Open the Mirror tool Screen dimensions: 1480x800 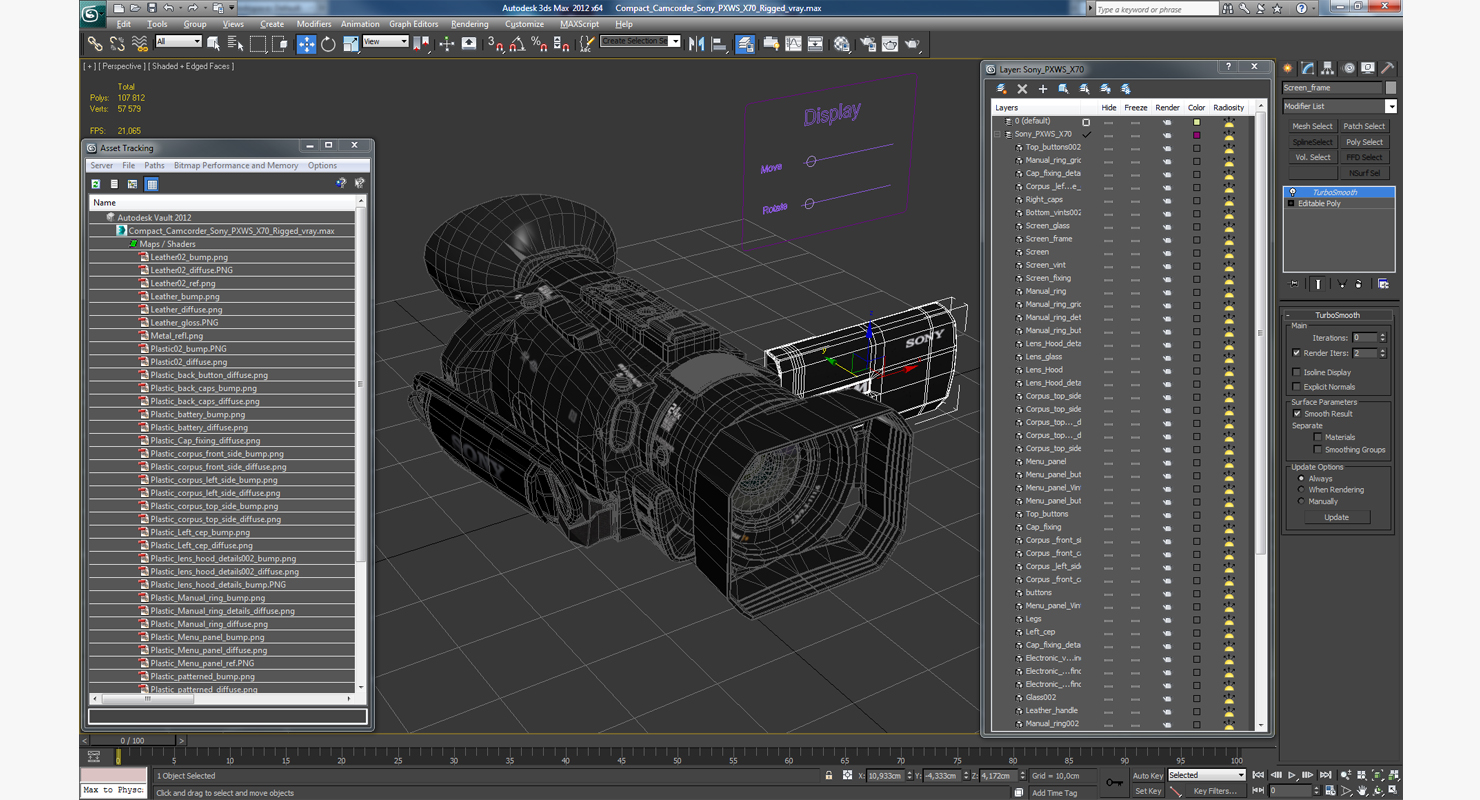(x=696, y=44)
